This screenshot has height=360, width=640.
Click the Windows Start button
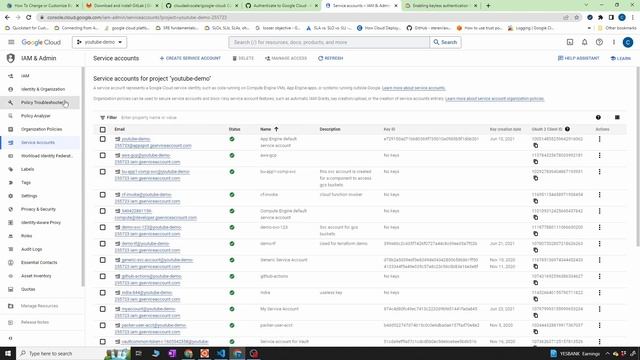[8, 353]
